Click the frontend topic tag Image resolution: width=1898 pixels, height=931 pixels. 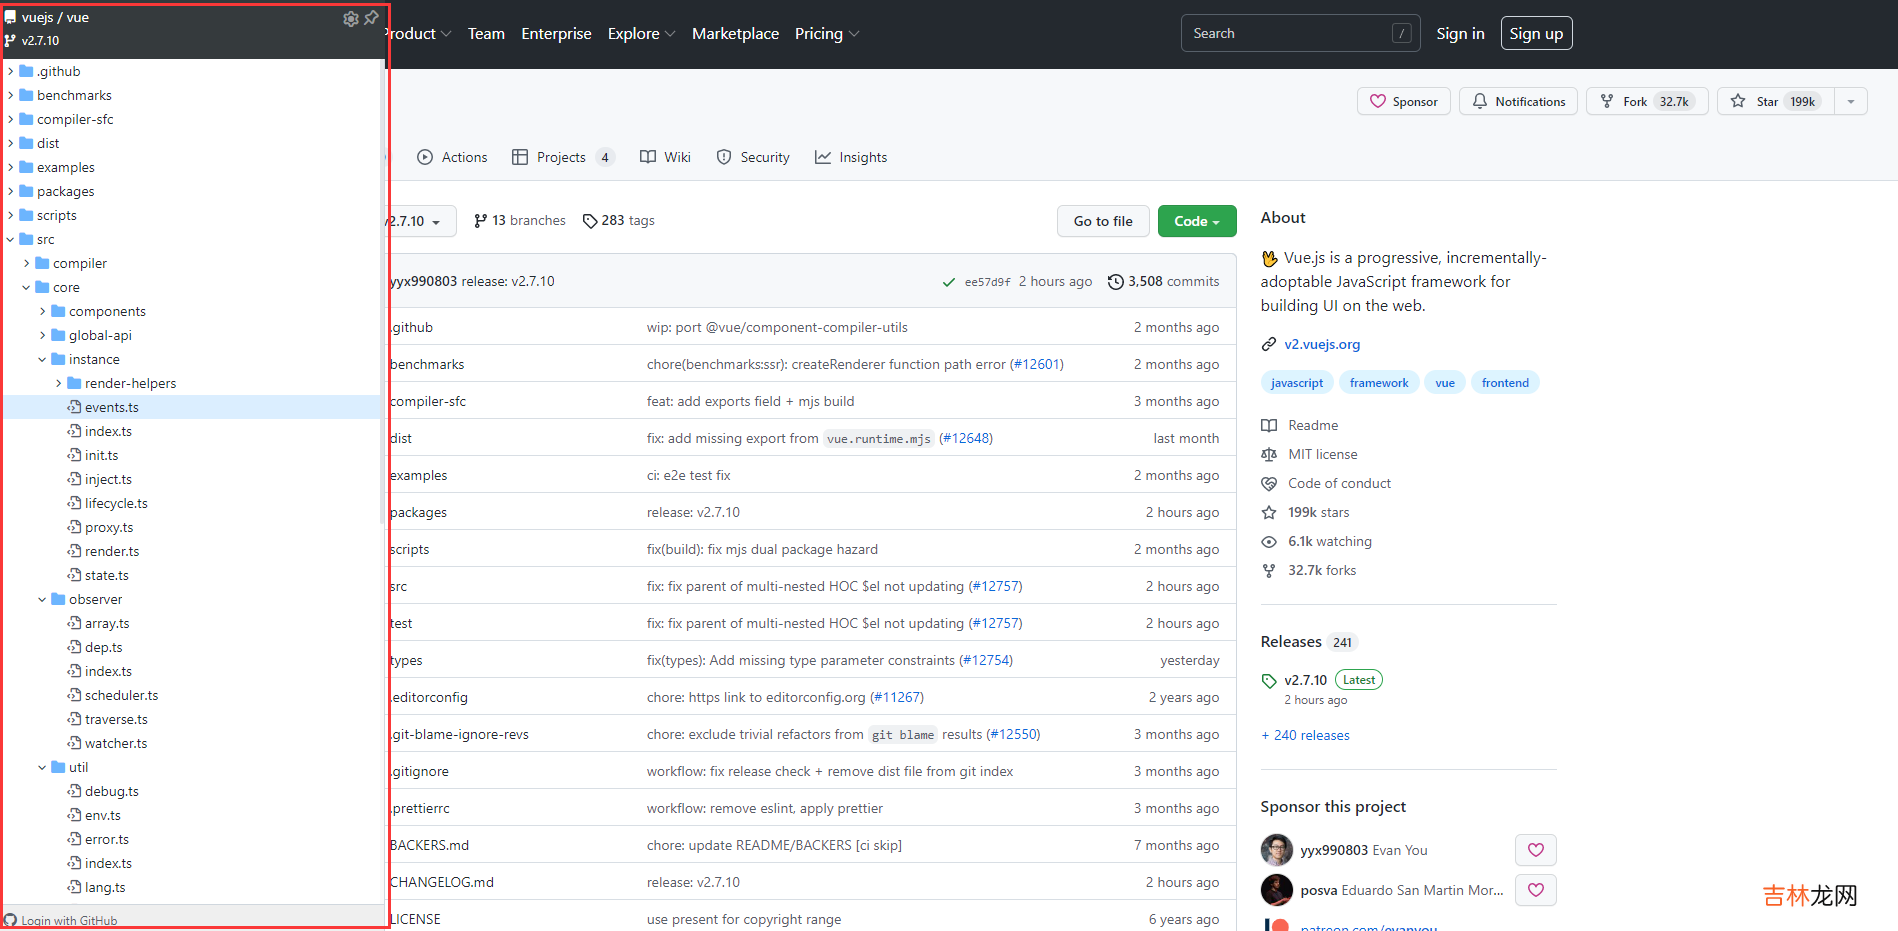coord(1505,383)
